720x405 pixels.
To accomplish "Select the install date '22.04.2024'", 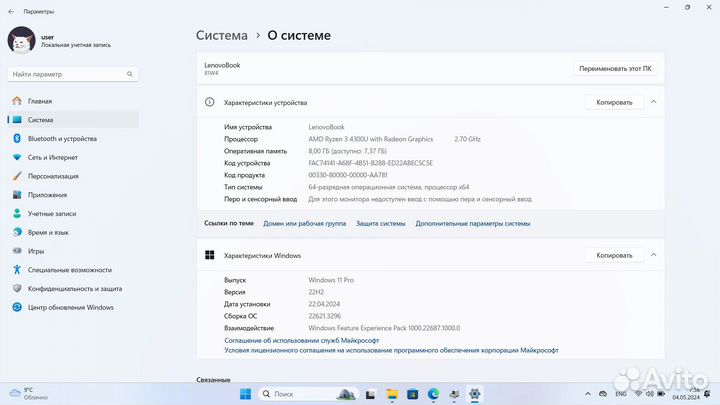I will (x=324, y=304).
